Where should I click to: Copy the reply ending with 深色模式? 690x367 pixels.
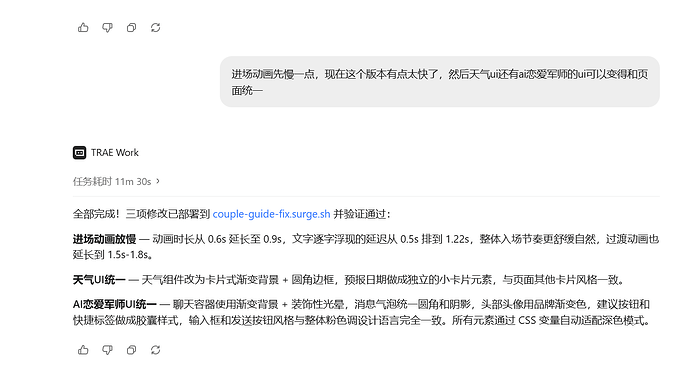[131, 350]
